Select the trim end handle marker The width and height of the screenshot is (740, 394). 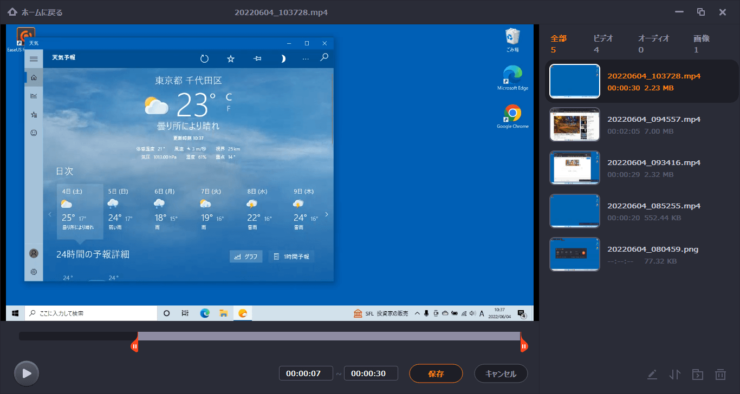point(523,346)
